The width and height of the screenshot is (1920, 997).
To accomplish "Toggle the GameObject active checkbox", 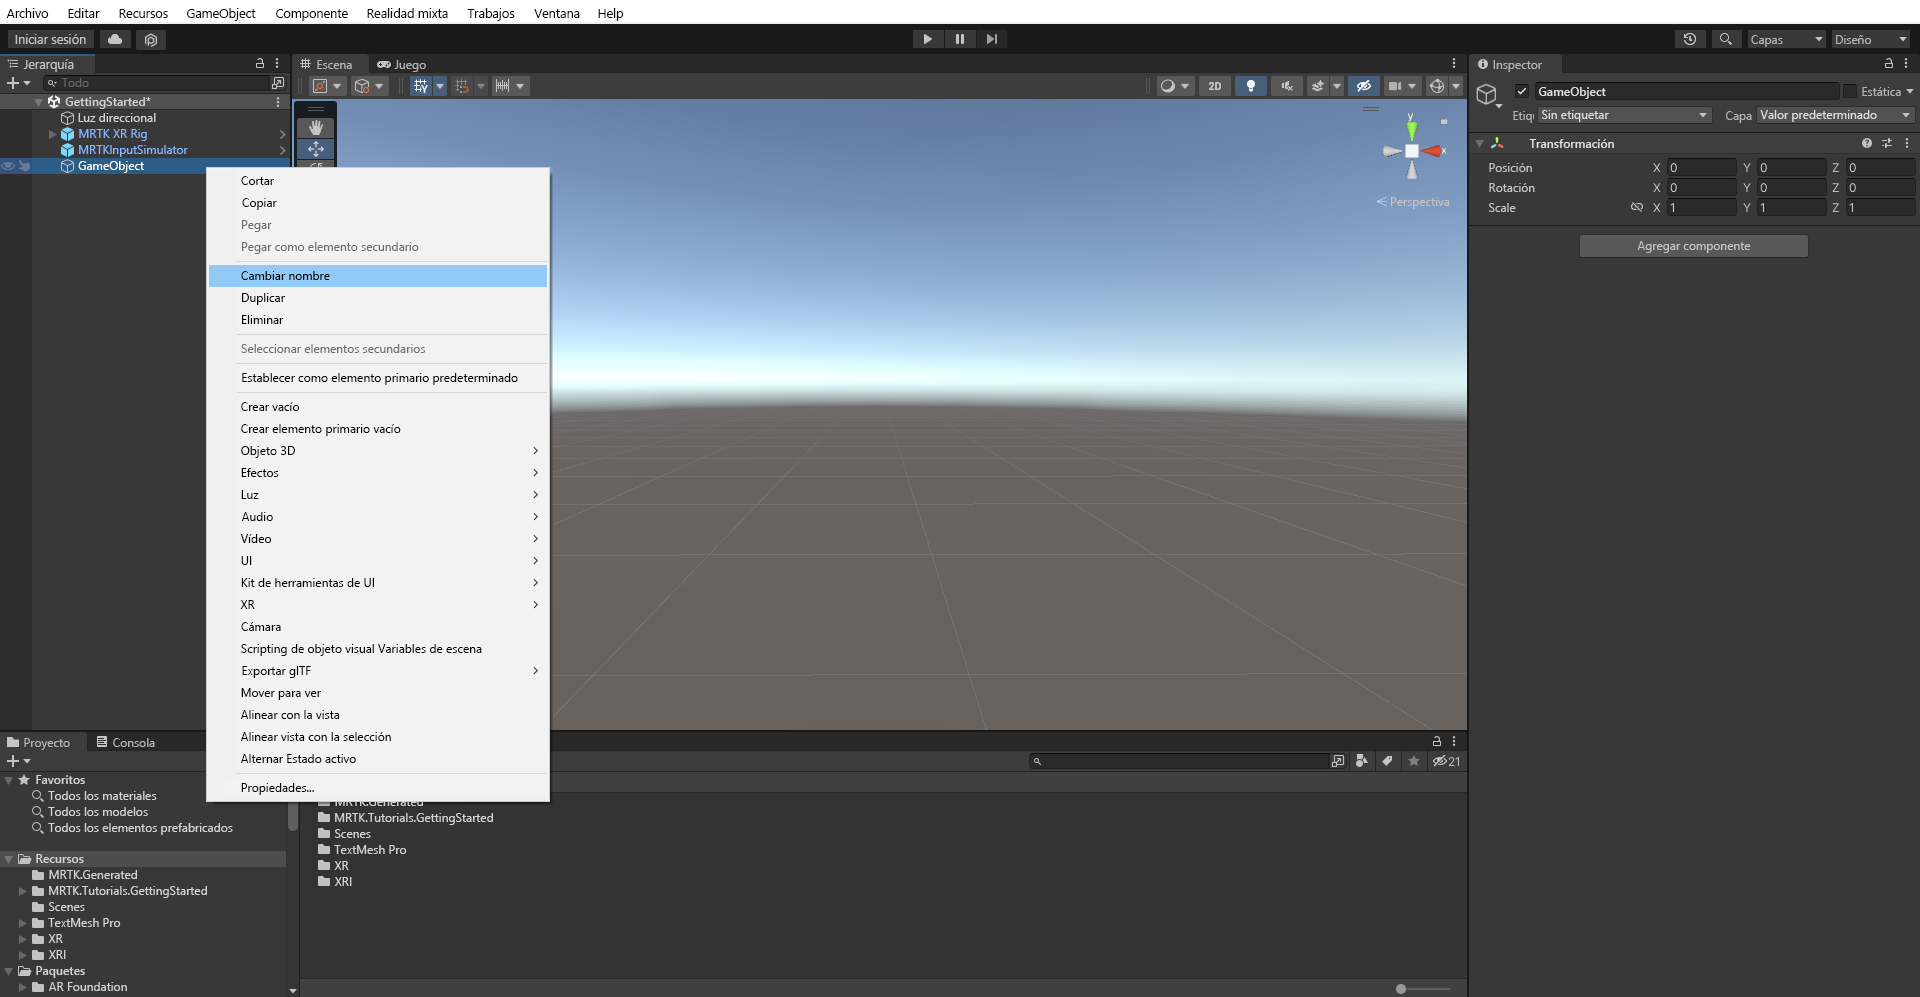I will (1522, 91).
